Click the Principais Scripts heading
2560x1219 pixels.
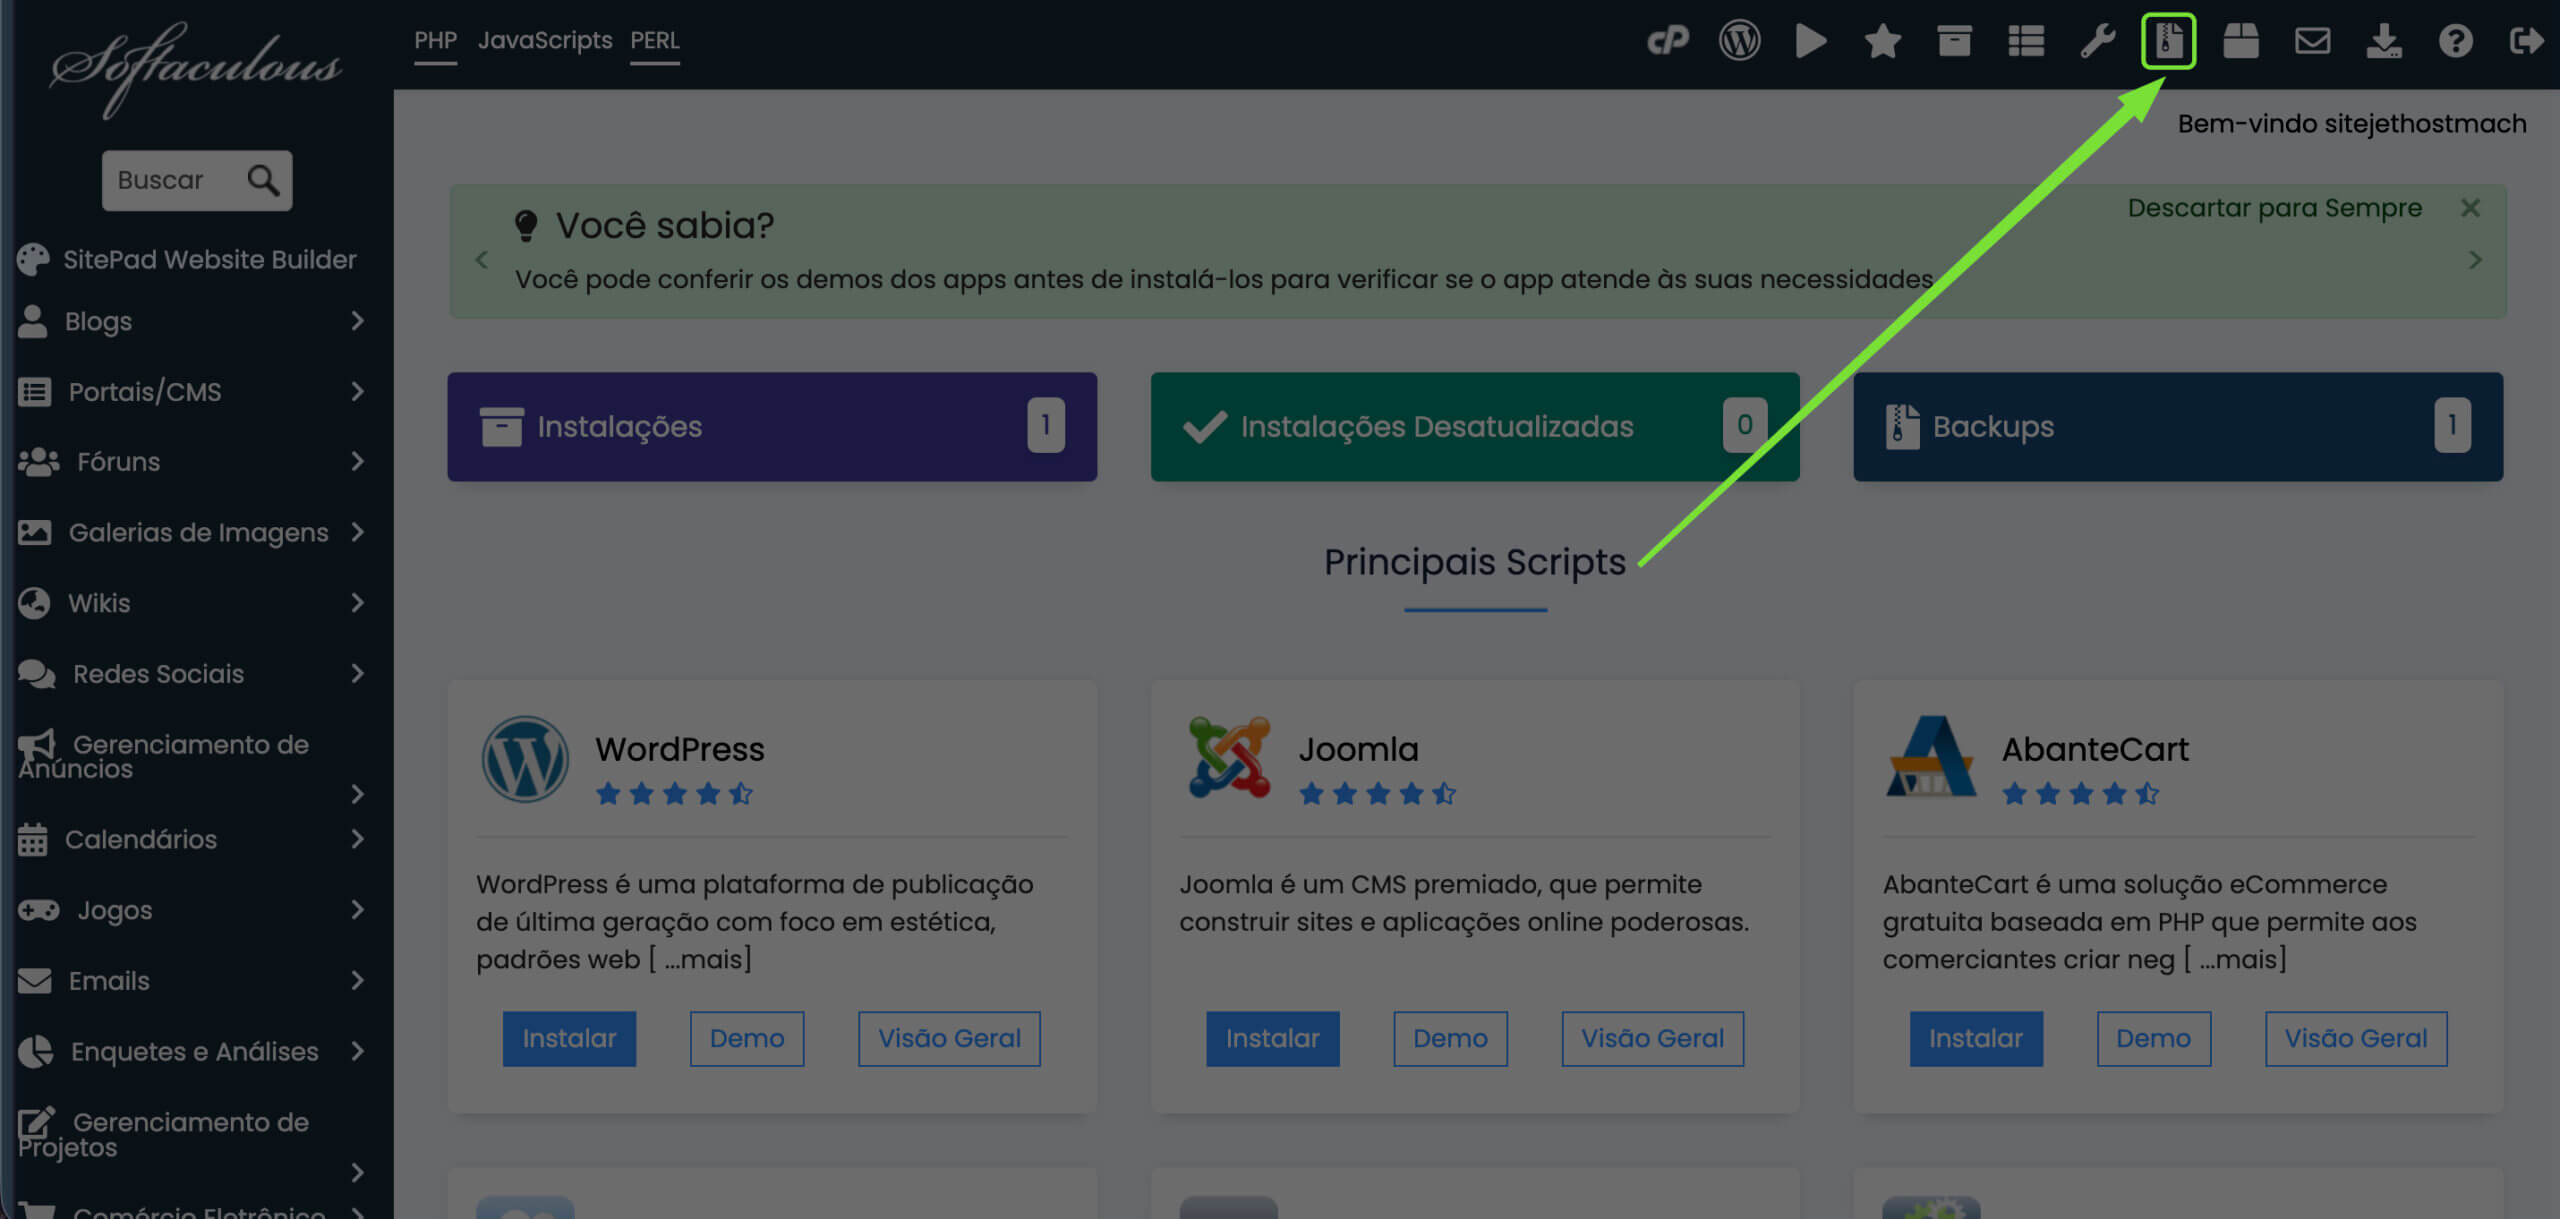(x=1475, y=562)
